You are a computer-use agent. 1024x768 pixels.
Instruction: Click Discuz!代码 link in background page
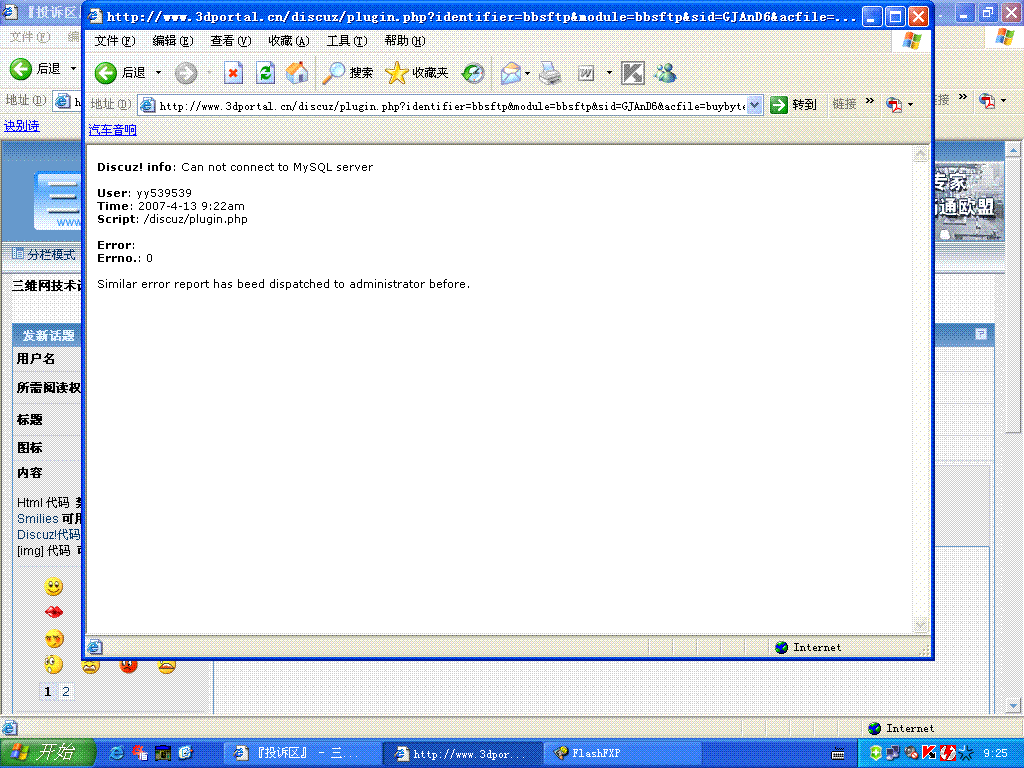pos(48,534)
